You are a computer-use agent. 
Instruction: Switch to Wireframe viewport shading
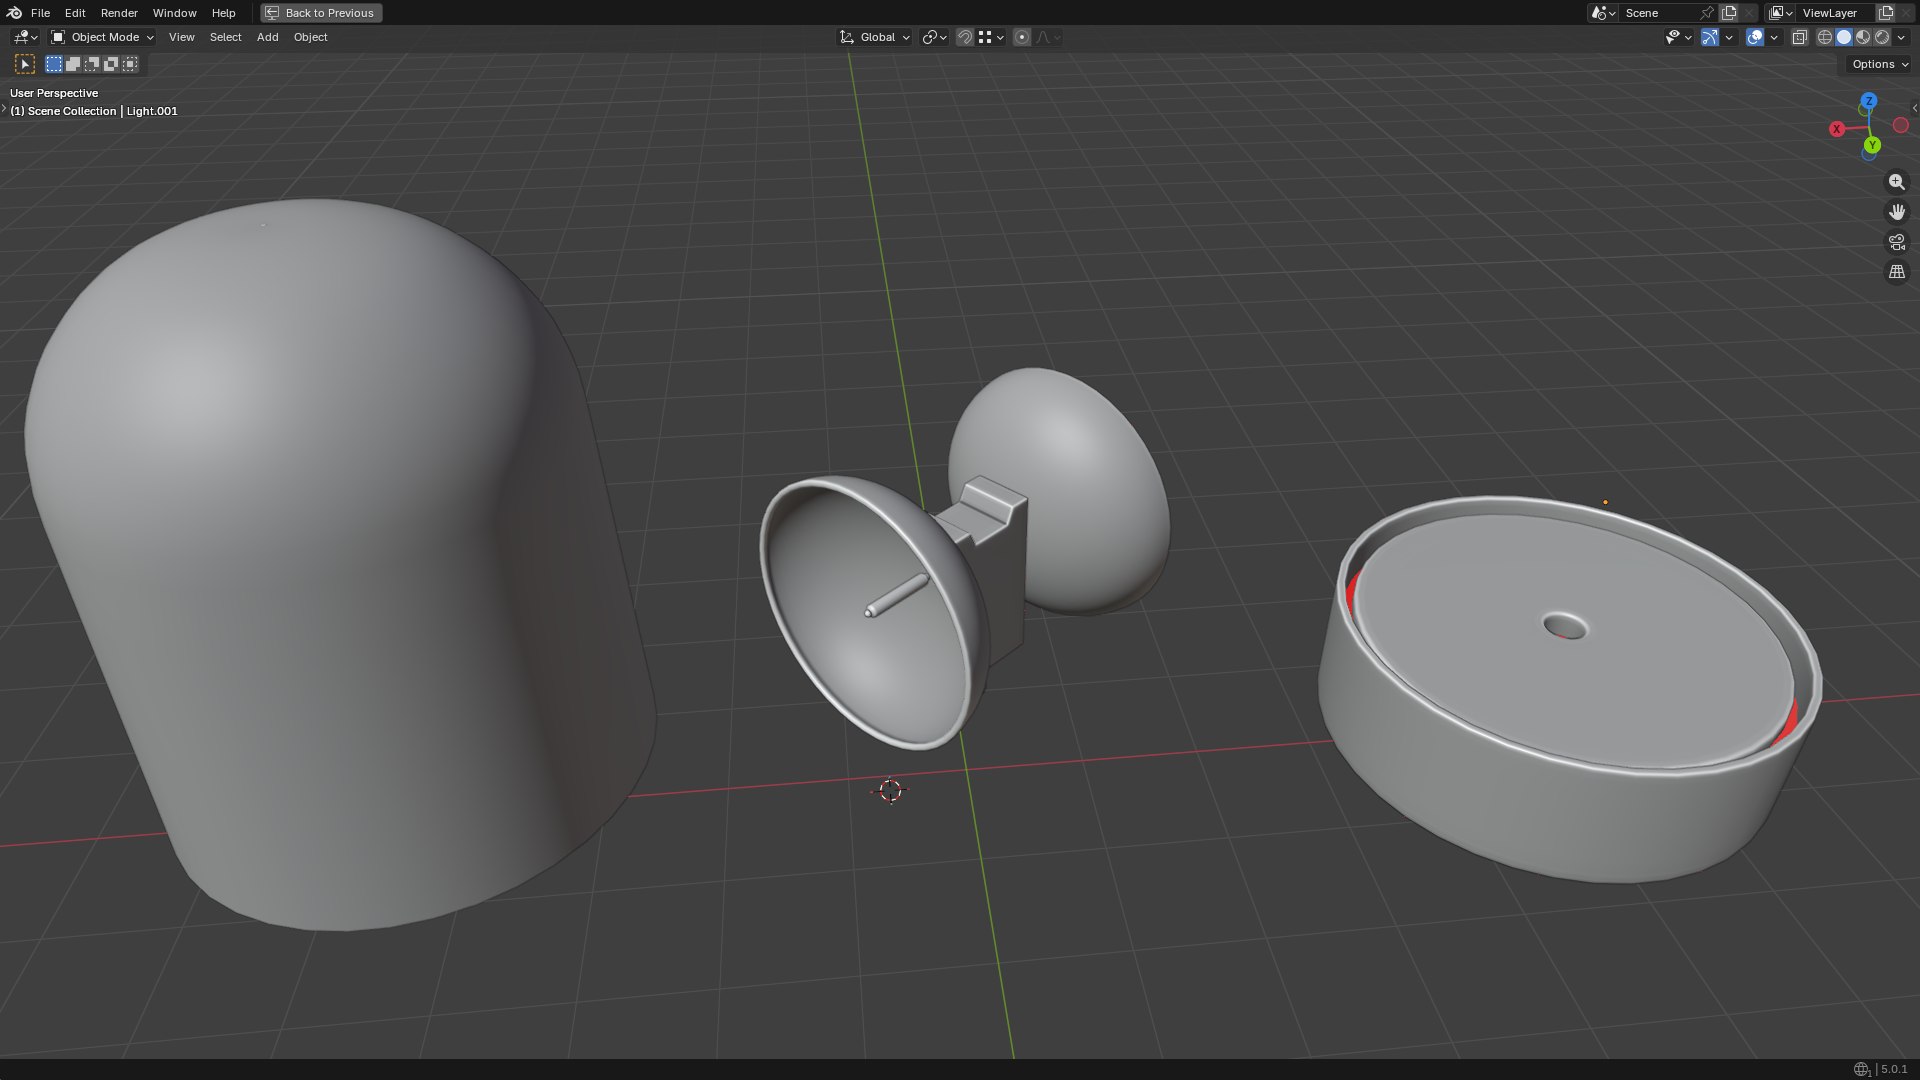pyautogui.click(x=1825, y=37)
